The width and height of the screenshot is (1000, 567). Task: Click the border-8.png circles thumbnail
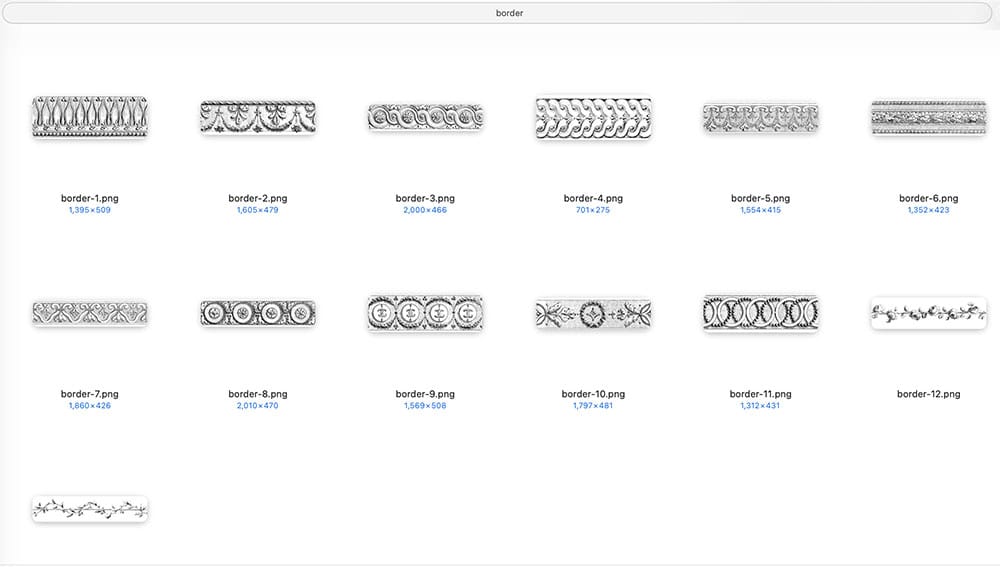click(258, 313)
